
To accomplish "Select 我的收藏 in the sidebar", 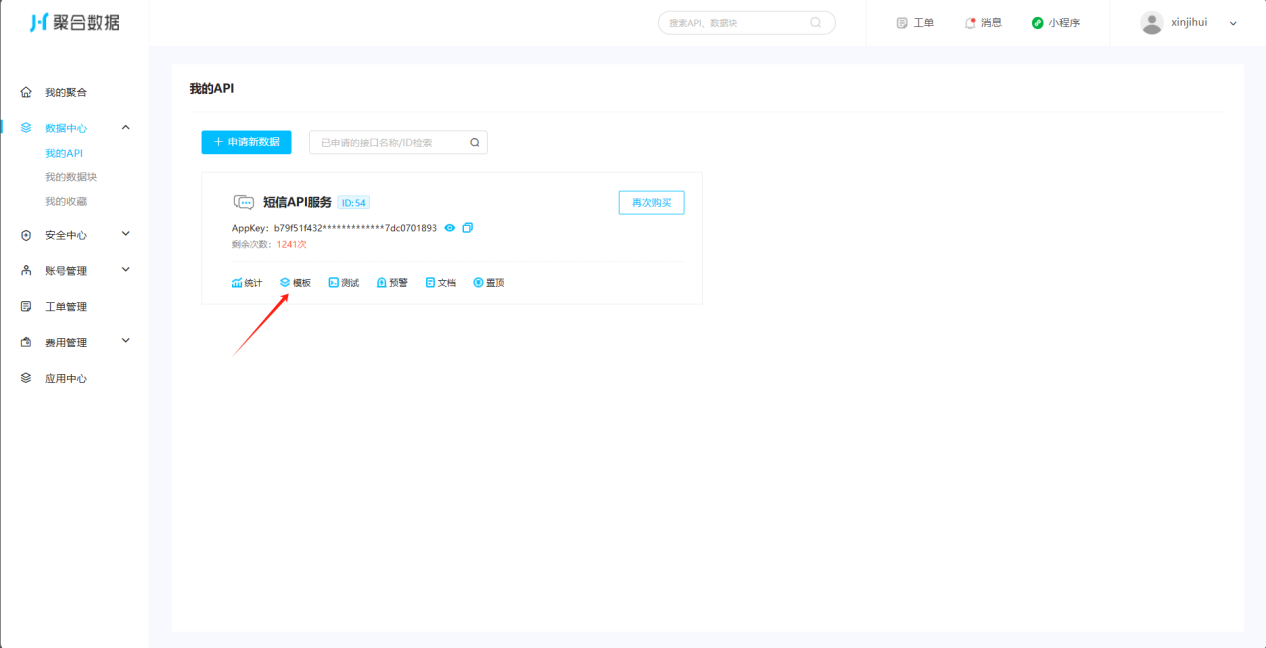I will [66, 201].
